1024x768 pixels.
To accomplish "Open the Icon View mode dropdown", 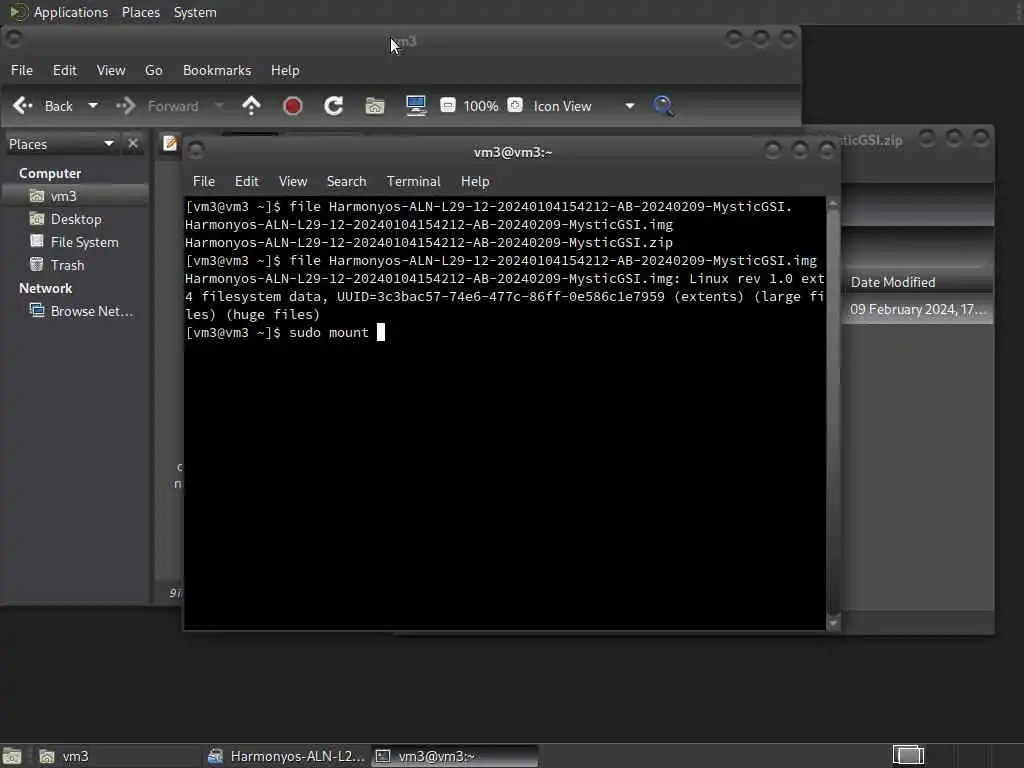I will pyautogui.click(x=583, y=106).
